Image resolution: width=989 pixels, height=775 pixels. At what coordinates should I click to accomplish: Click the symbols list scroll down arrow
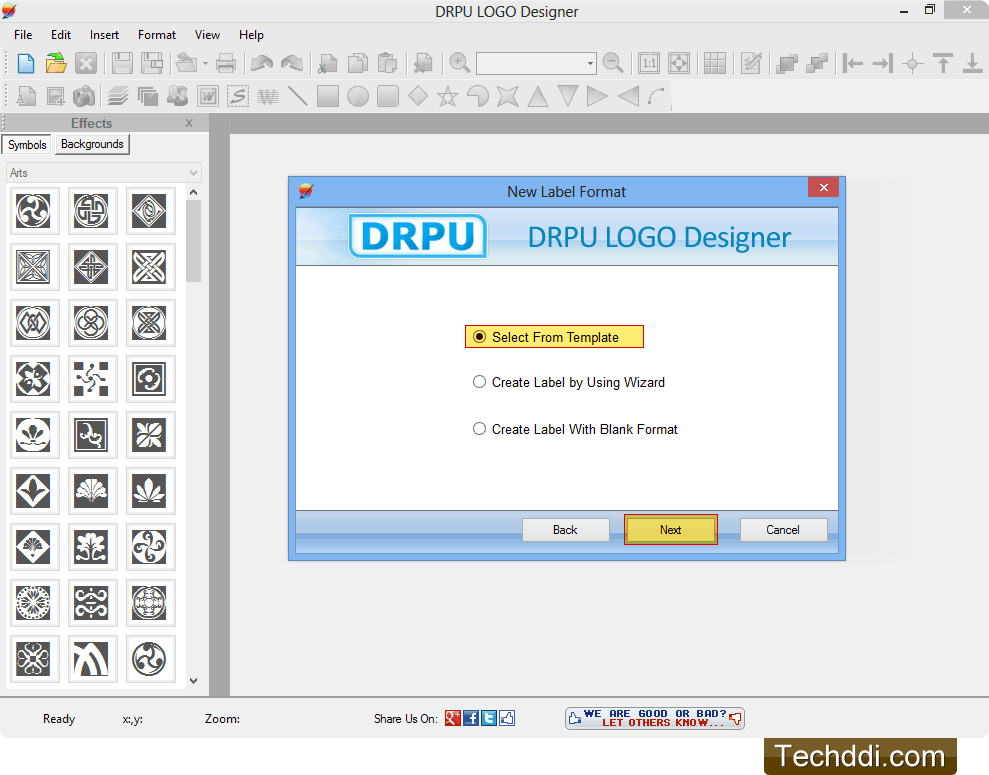[194, 680]
